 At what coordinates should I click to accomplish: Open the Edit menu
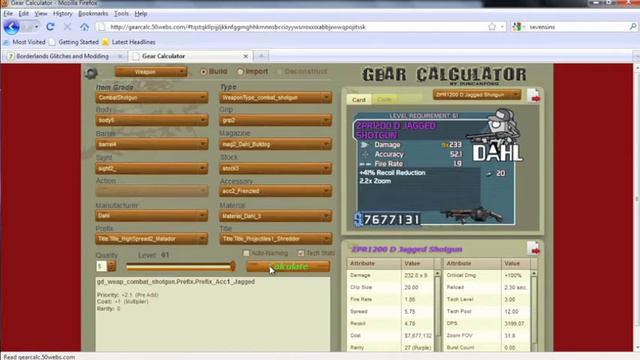(24, 13)
